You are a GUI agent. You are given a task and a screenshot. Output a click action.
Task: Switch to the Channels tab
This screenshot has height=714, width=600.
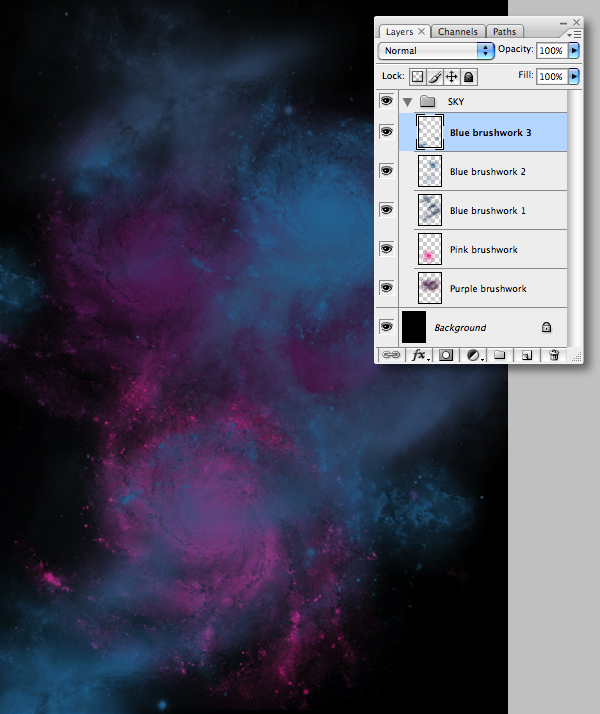pos(458,32)
